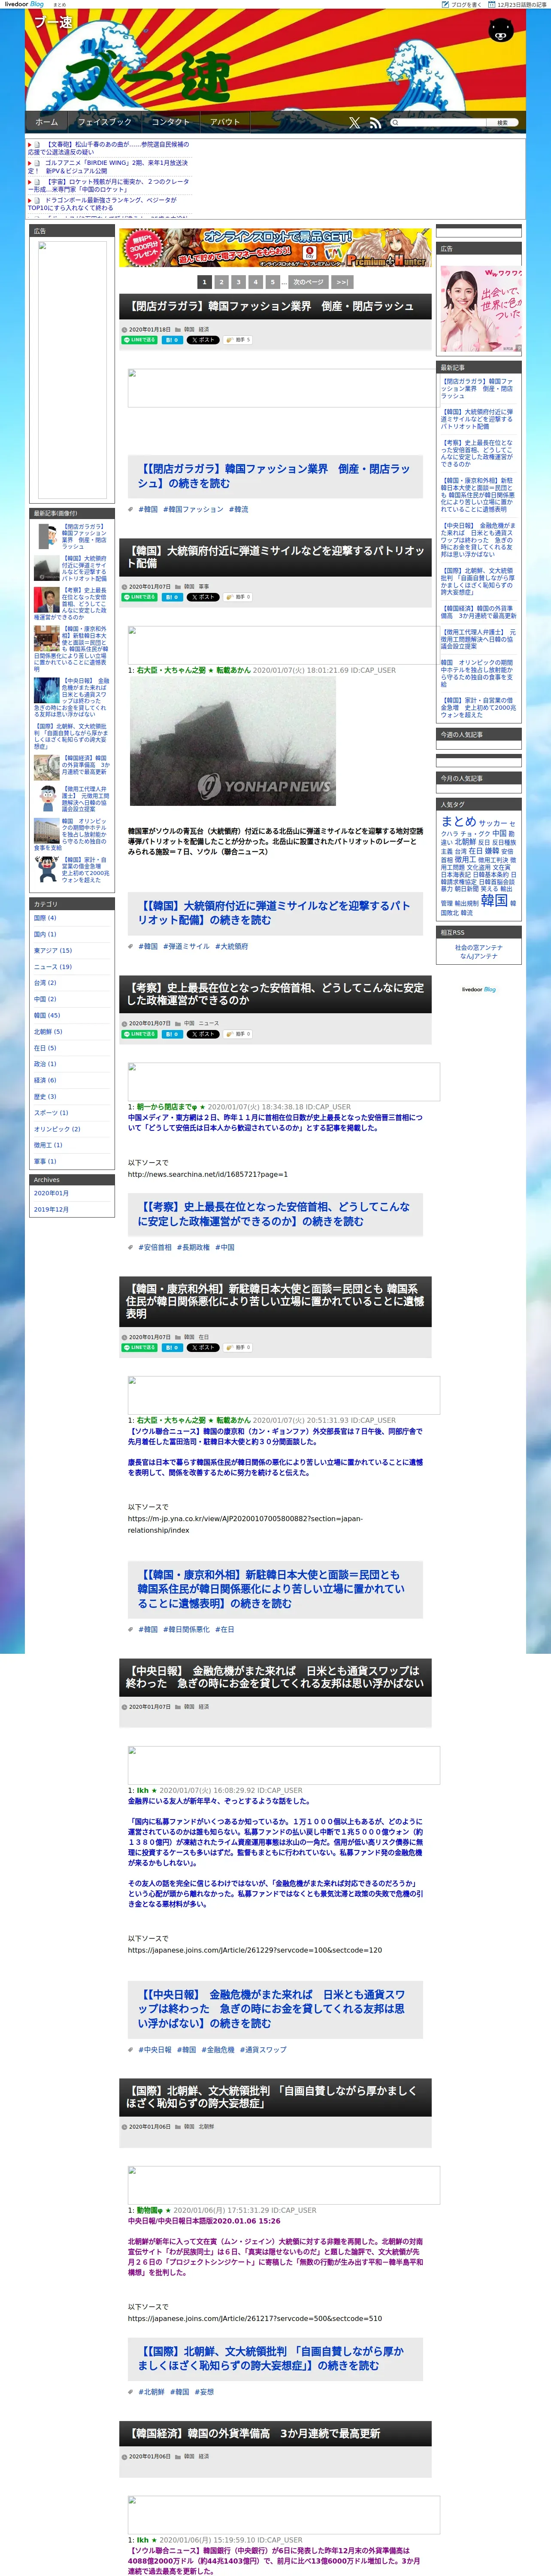Click the X ポスト button on the 閉店ガラガラ article
551x2576 pixels.
click(x=203, y=340)
